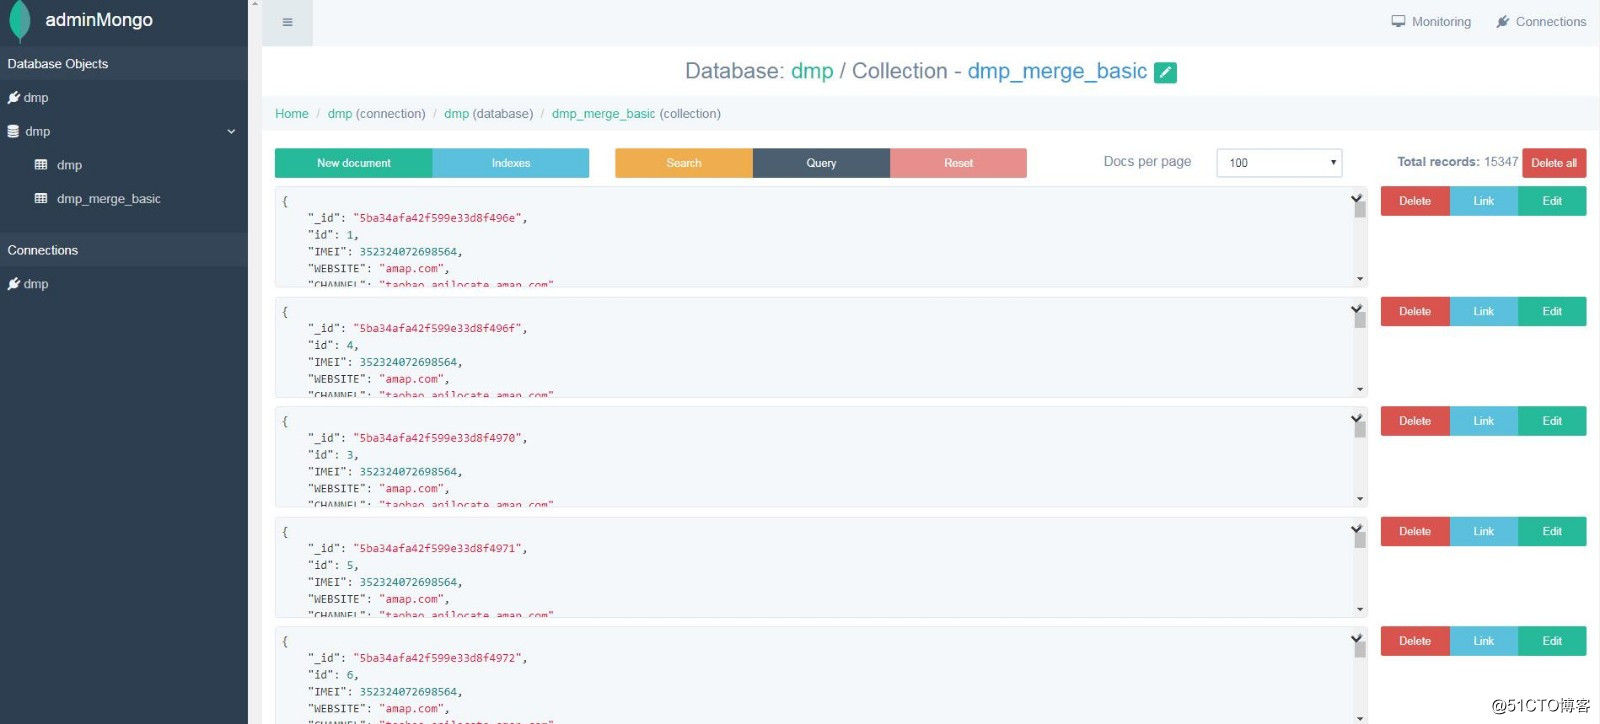1600x724 pixels.
Task: Click down arrow of first document scrollbar
Action: (x=1360, y=279)
